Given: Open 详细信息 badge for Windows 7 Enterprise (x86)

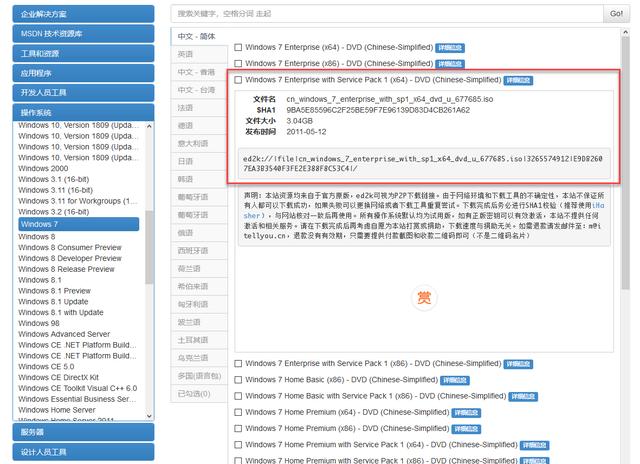Looking at the screenshot, I should pos(450,64).
